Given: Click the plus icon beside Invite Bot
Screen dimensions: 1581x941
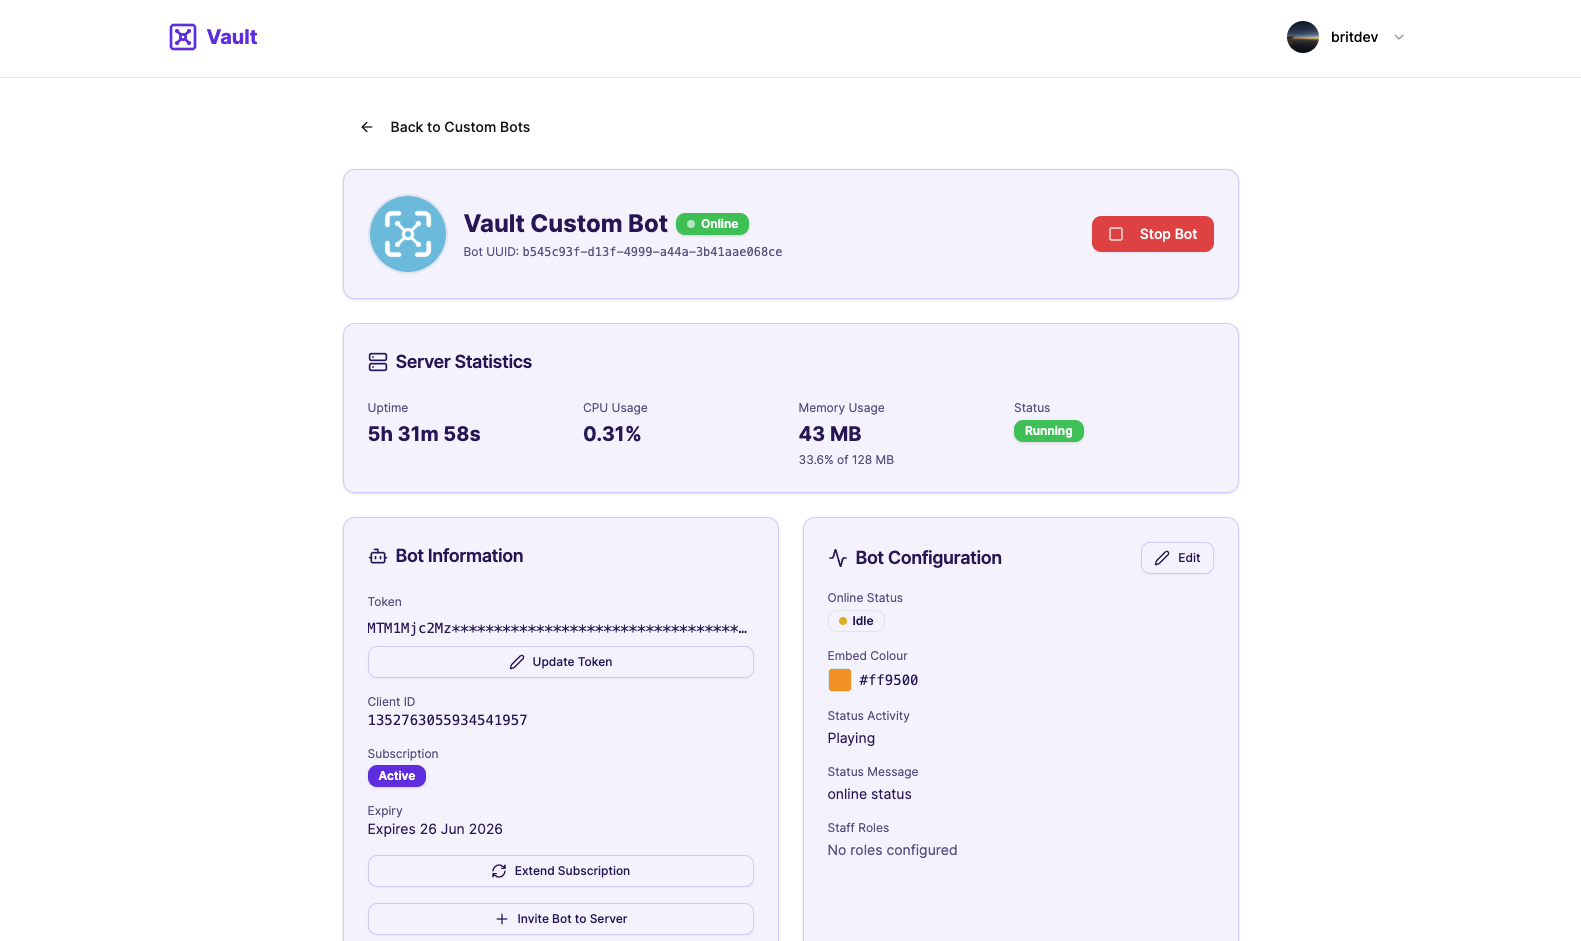Looking at the screenshot, I should [502, 919].
